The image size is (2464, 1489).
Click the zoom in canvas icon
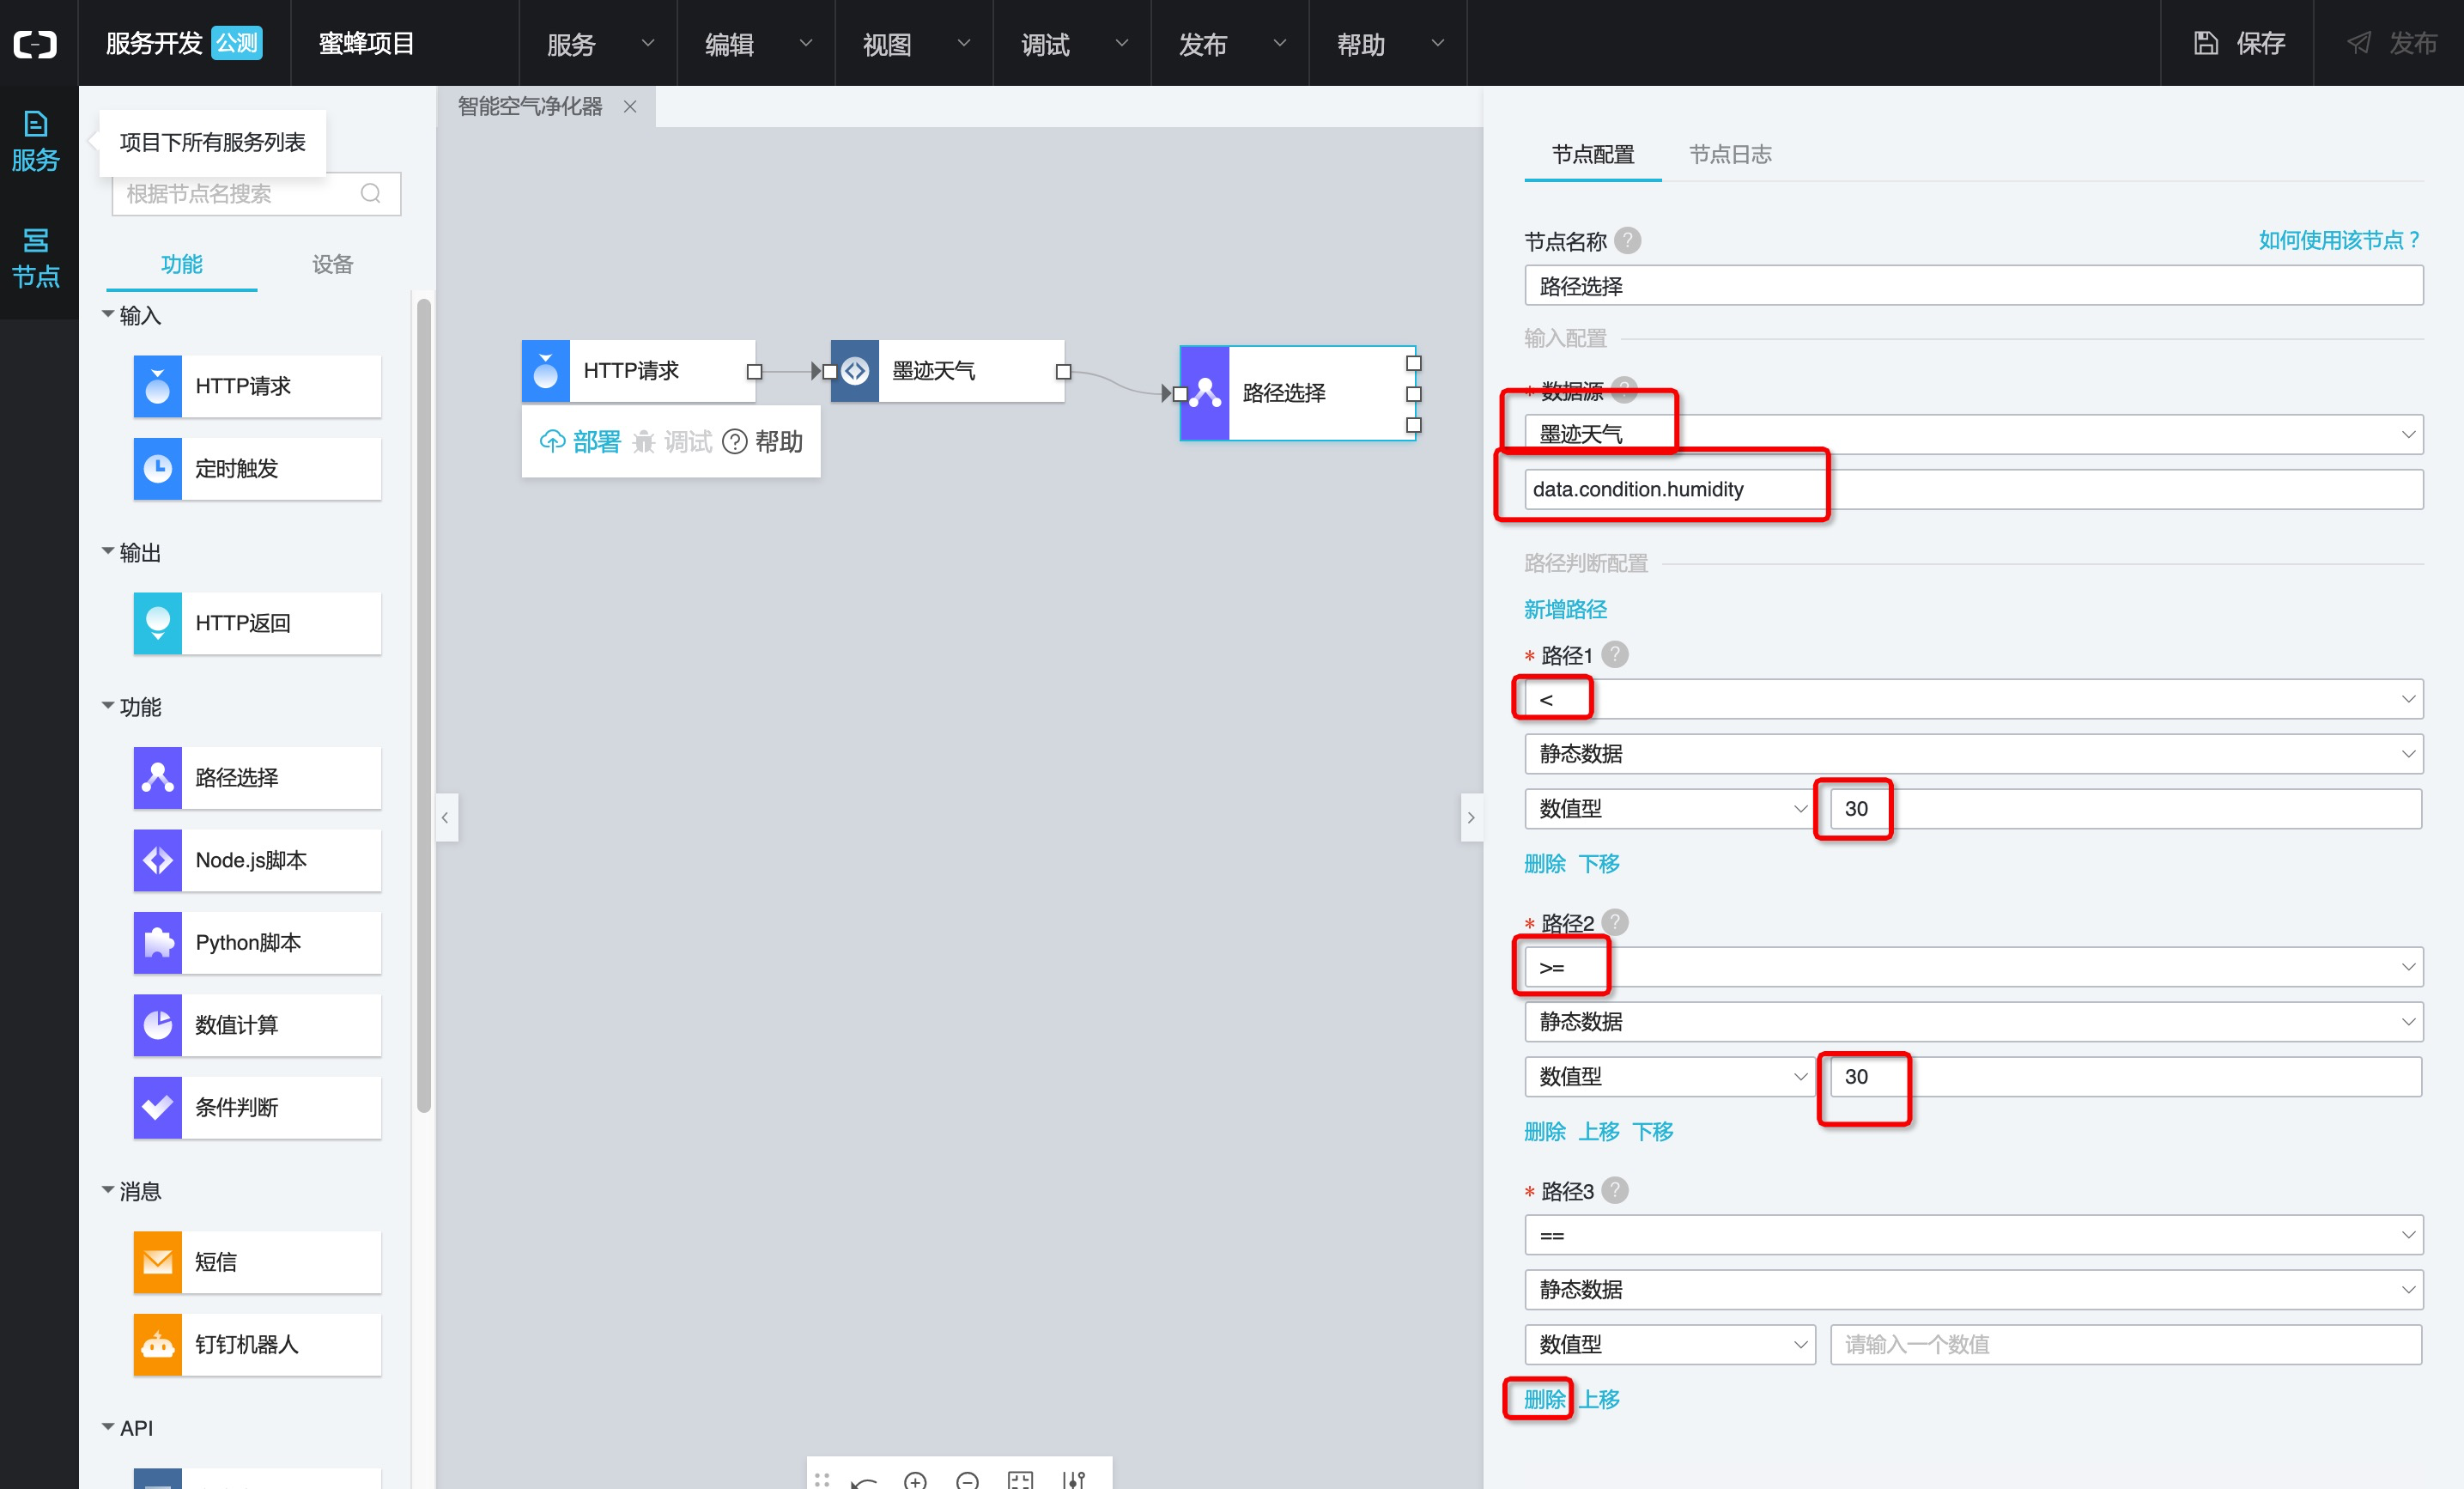(915, 1480)
